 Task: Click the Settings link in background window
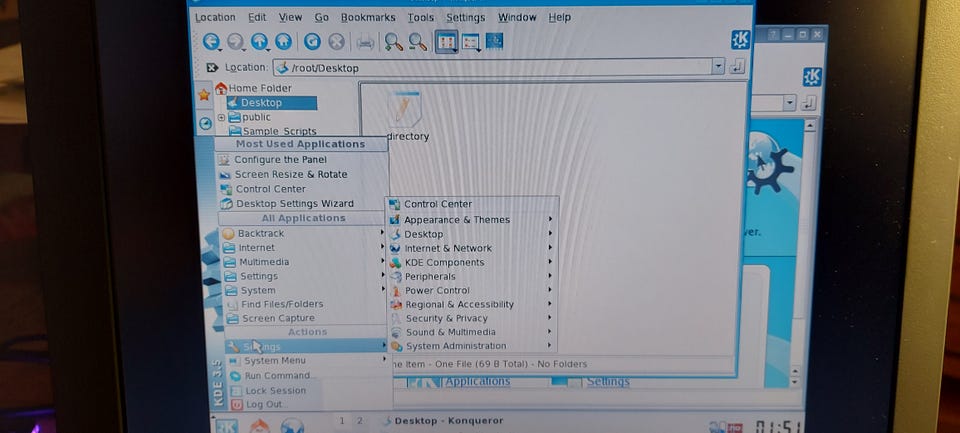(608, 382)
